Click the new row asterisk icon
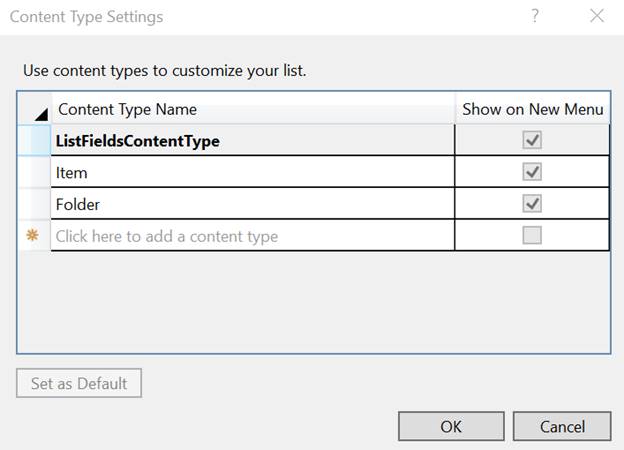Viewport: 624px width, 450px height. pyautogui.click(x=32, y=236)
